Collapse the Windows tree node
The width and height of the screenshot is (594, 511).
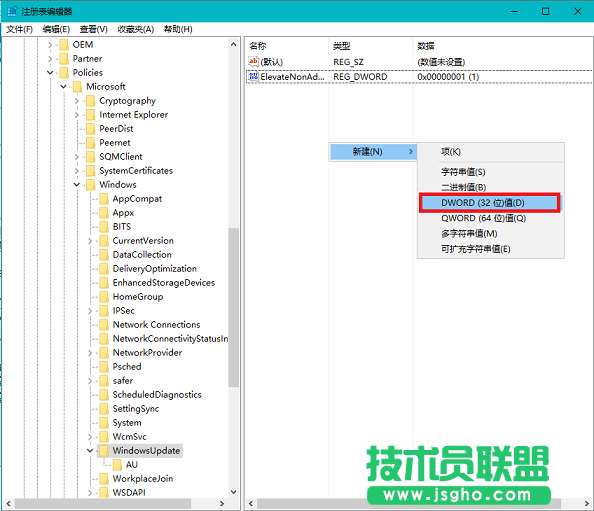point(77,185)
